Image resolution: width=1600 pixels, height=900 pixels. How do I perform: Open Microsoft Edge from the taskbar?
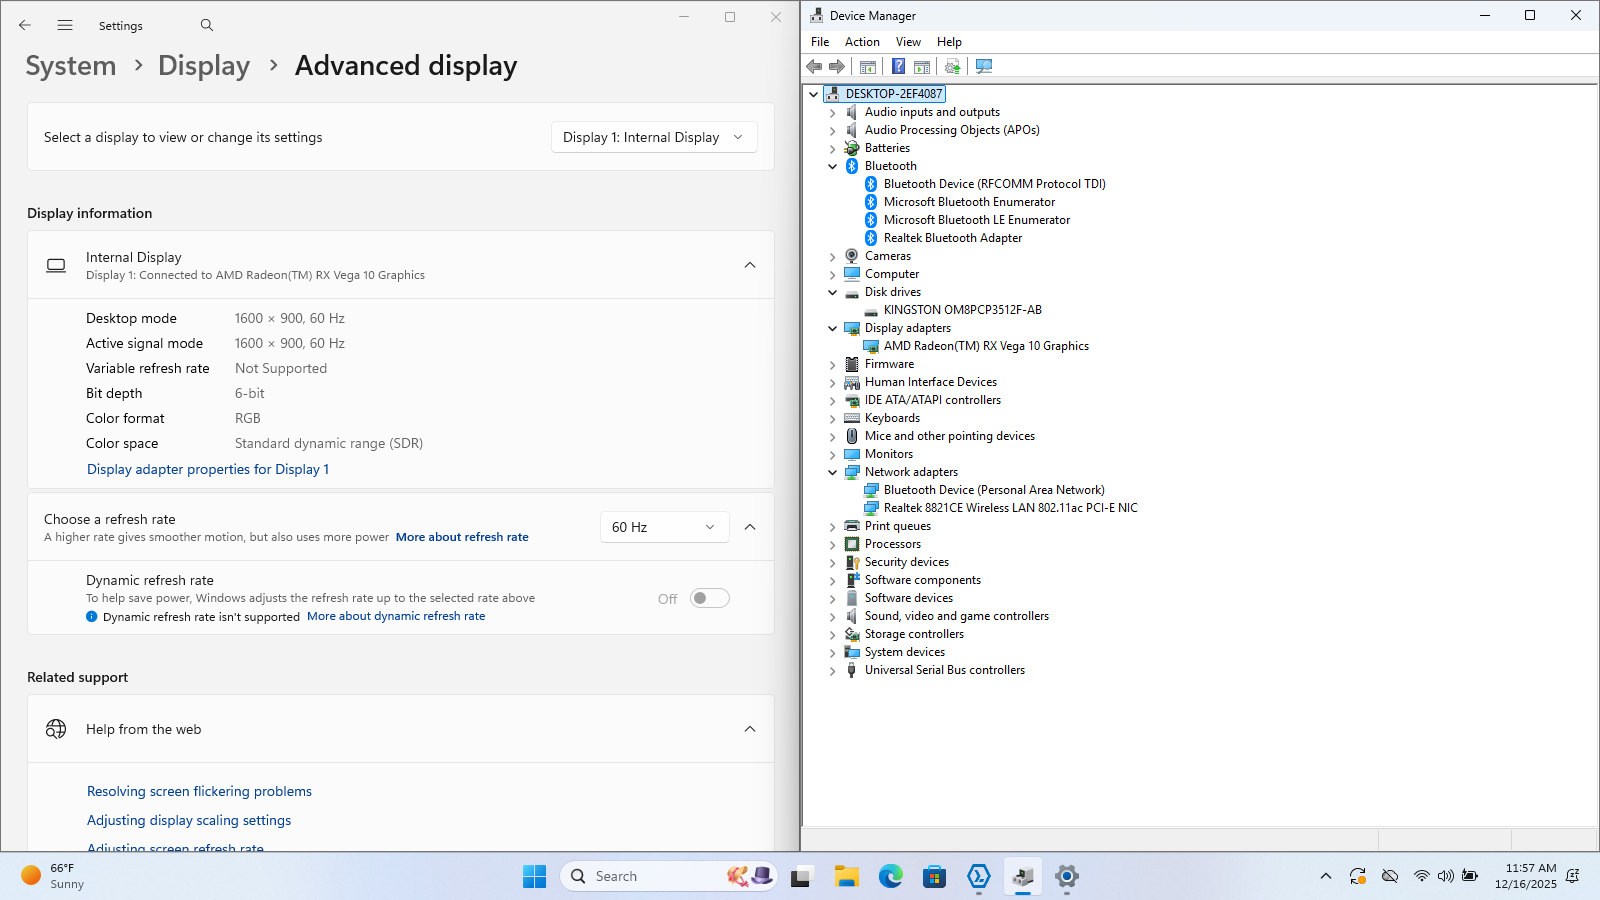tap(890, 877)
